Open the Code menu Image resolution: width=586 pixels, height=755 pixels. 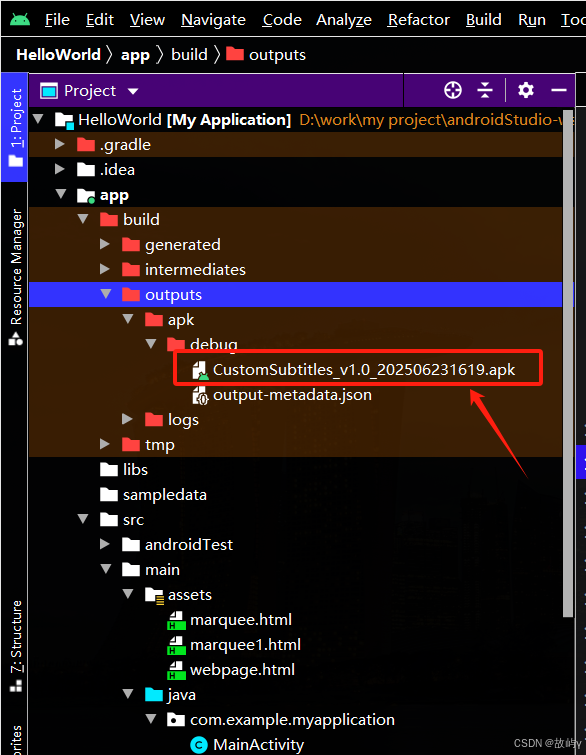282,20
